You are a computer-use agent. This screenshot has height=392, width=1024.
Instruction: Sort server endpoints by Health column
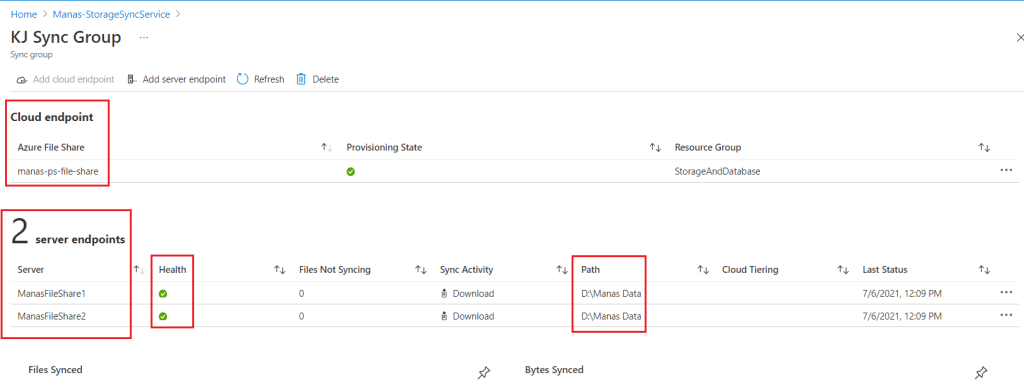click(280, 269)
